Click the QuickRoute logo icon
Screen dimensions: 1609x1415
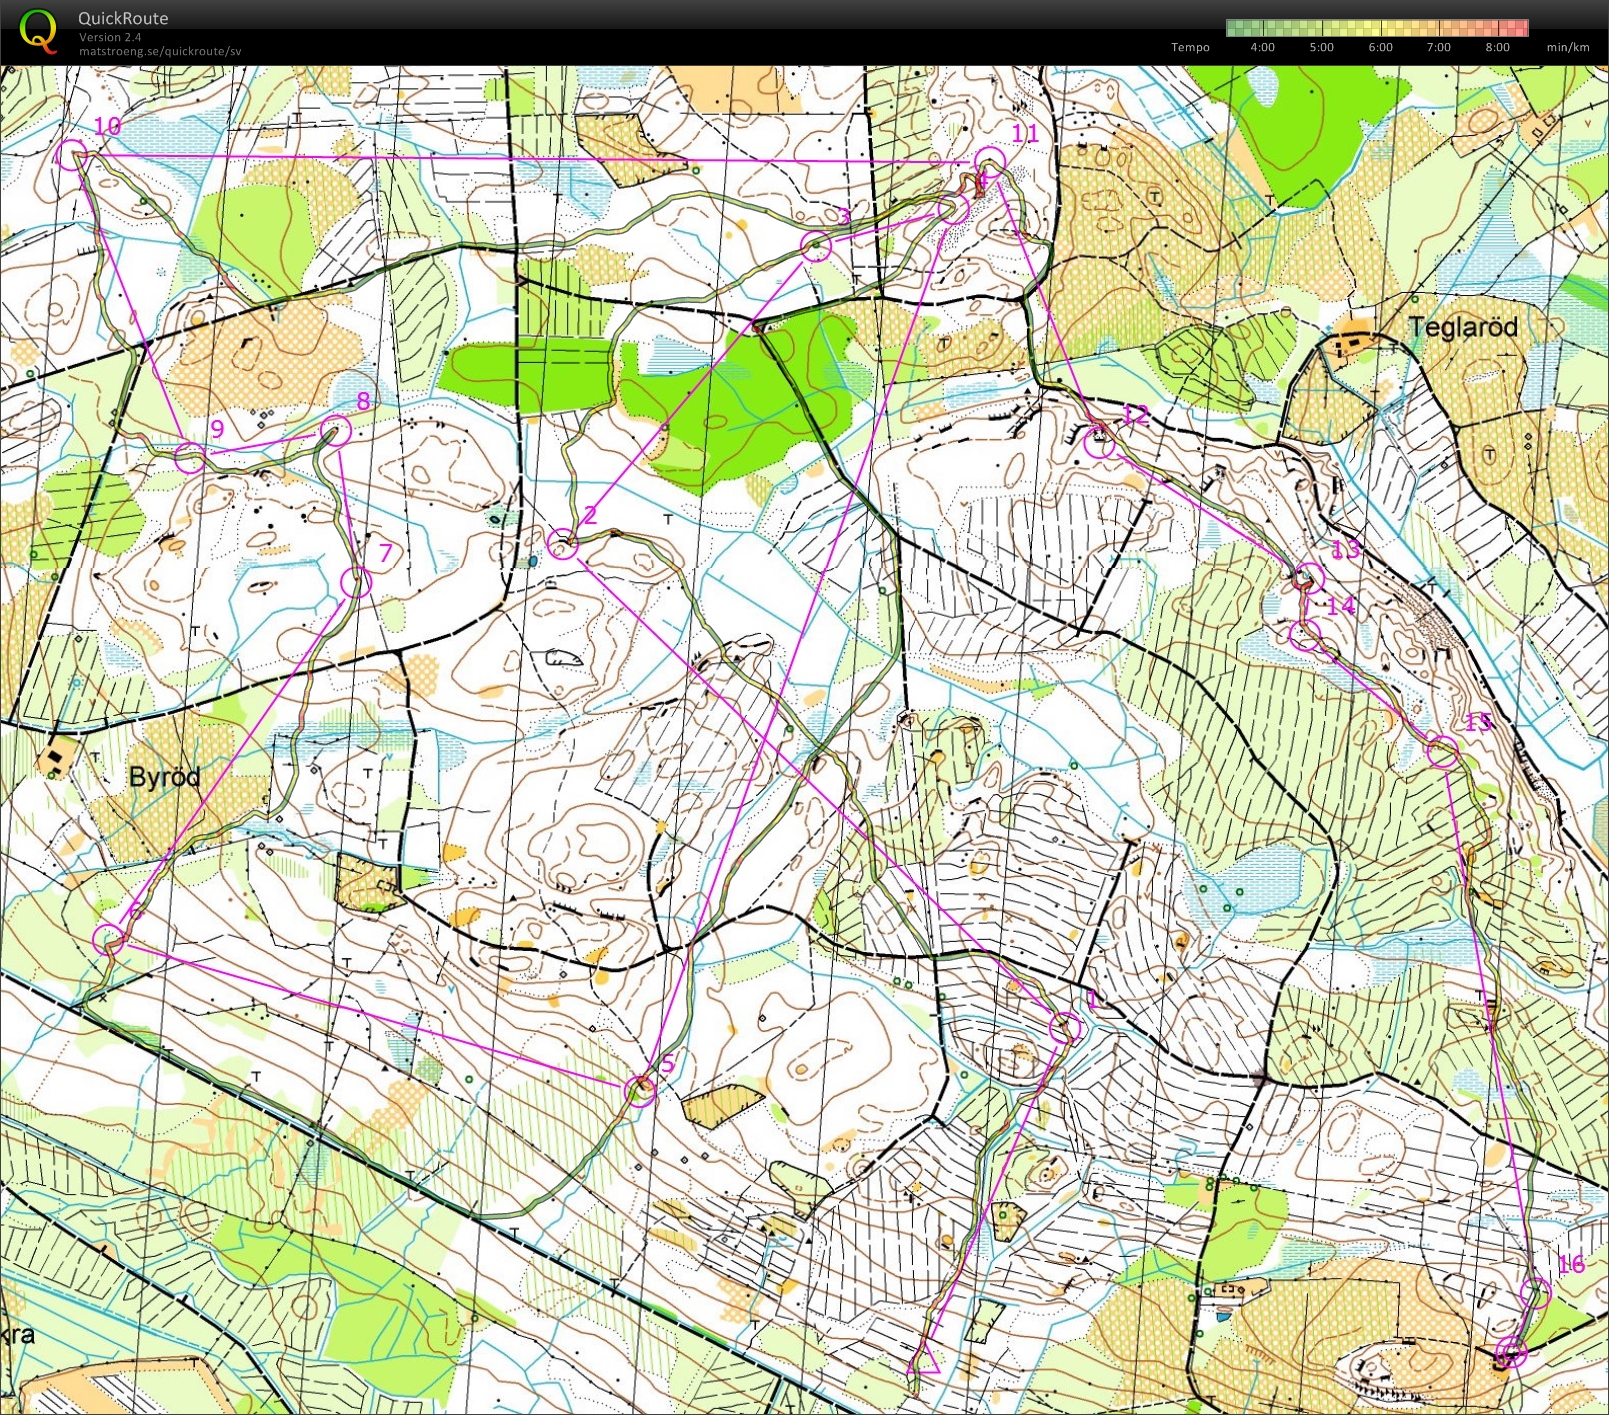[38, 30]
